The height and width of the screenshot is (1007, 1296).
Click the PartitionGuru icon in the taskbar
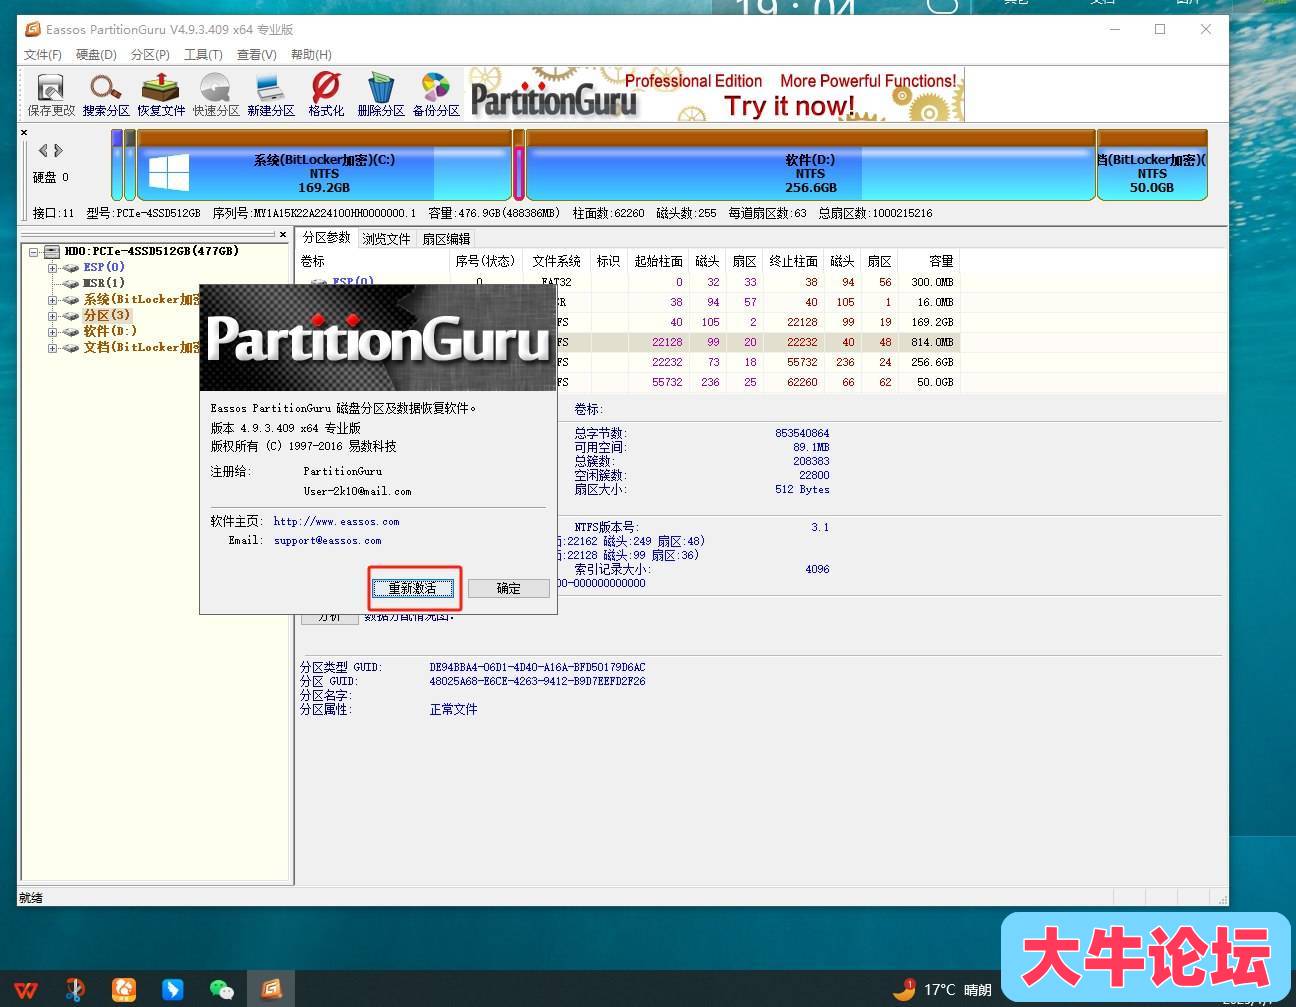click(271, 990)
